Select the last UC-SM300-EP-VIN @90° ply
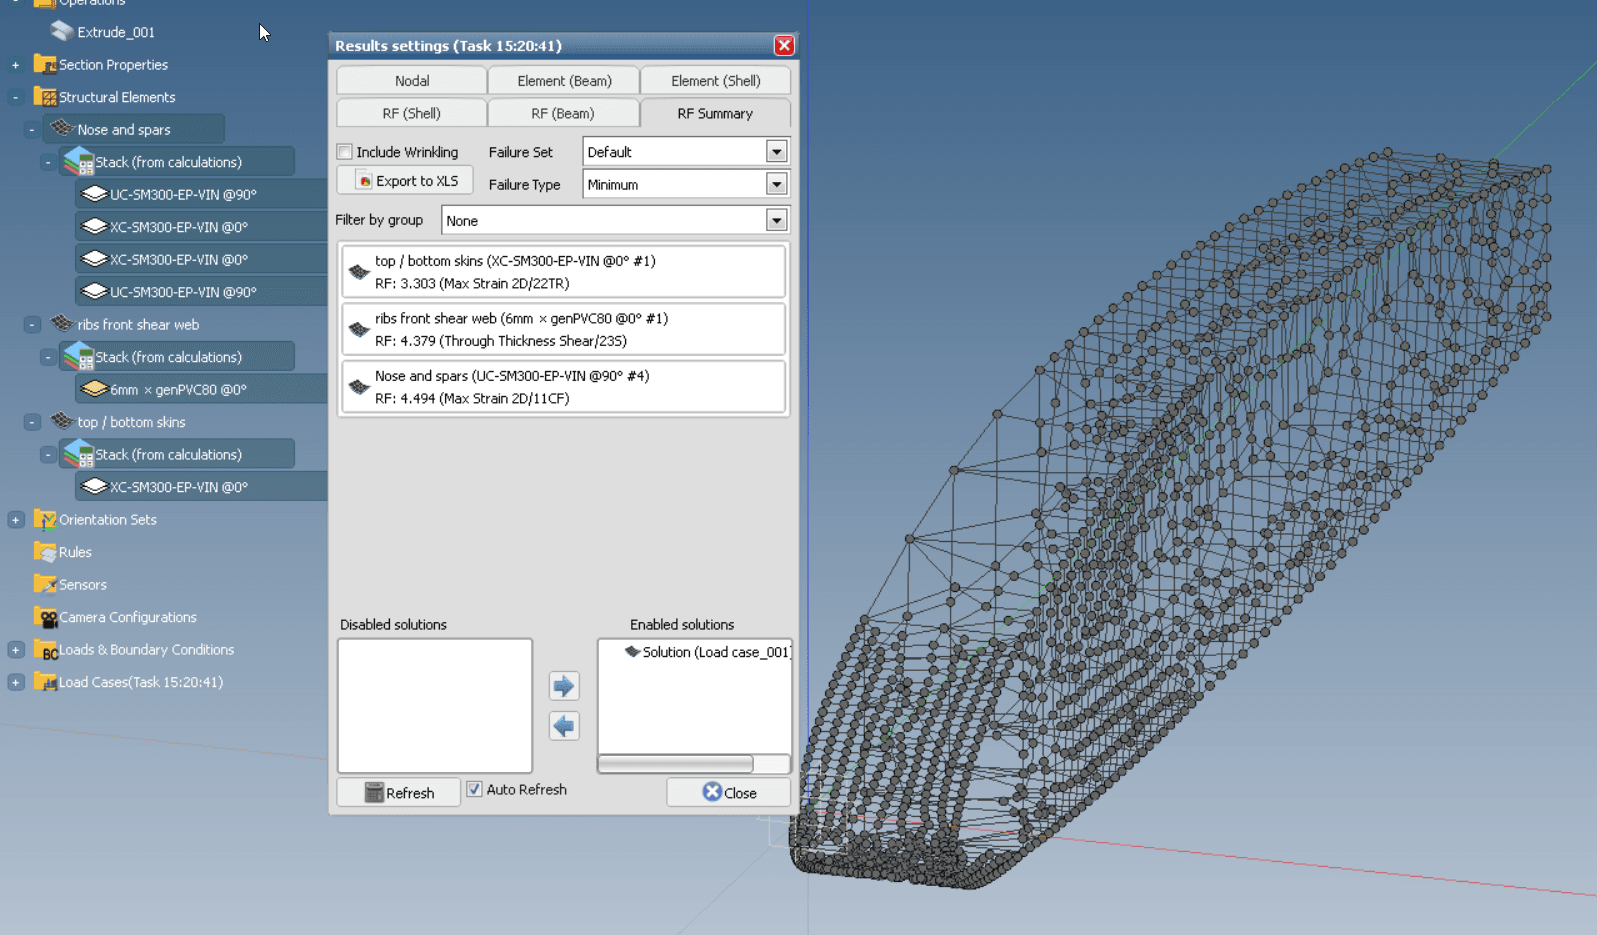 tap(201, 292)
